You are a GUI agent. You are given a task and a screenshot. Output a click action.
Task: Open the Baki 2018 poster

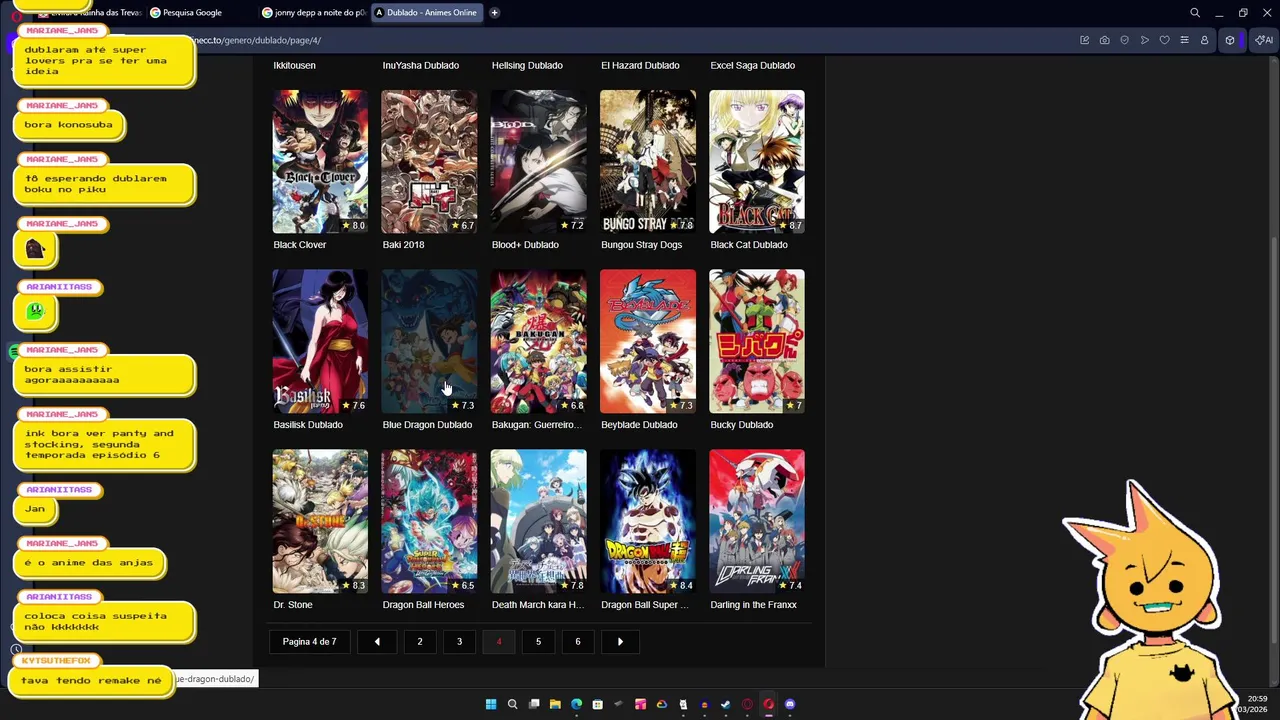(x=429, y=162)
